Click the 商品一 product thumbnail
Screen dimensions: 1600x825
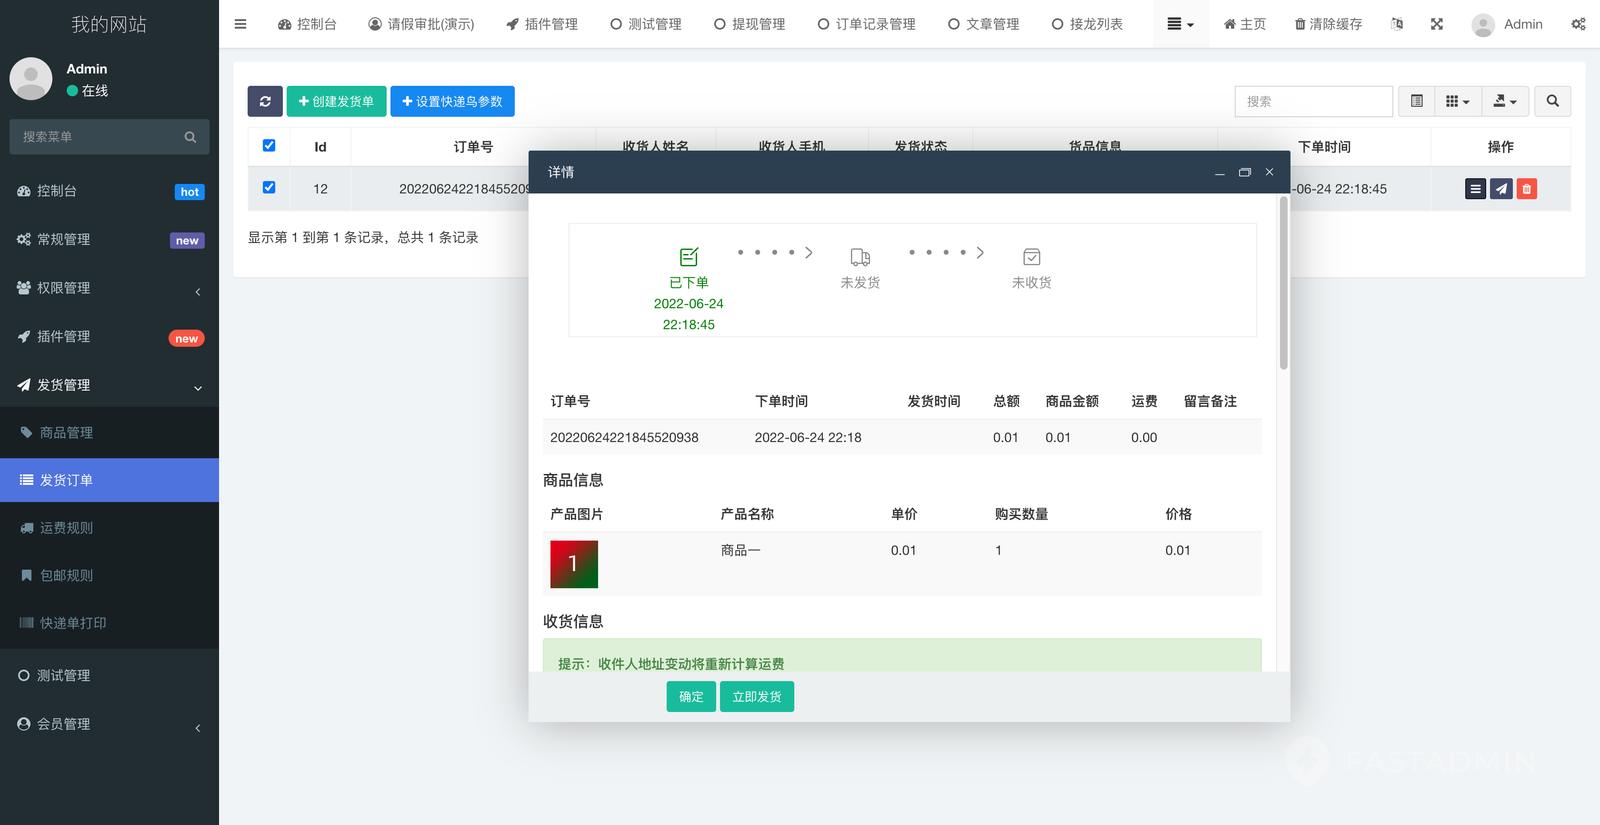point(574,564)
